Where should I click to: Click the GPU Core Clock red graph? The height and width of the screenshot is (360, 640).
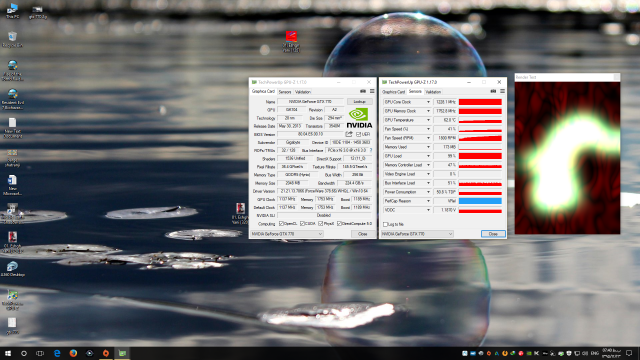pyautogui.click(x=480, y=102)
